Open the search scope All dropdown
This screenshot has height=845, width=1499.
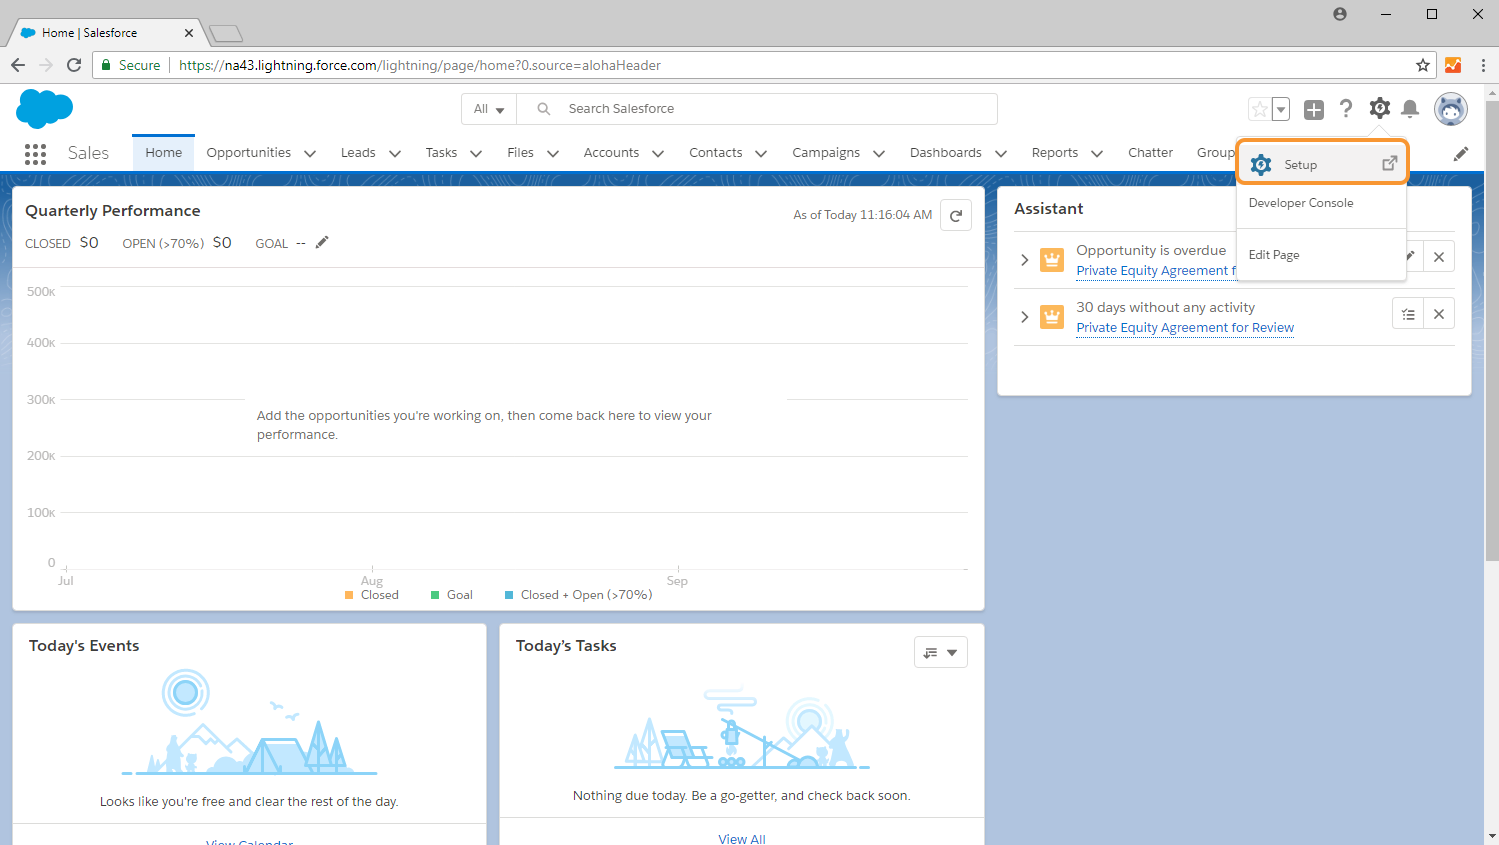pyautogui.click(x=489, y=109)
